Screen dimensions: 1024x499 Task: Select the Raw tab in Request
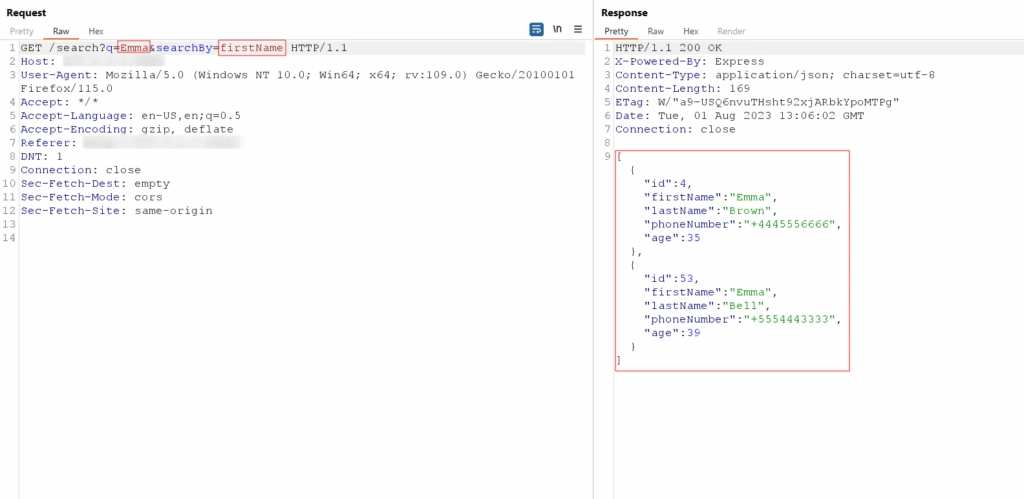[x=61, y=31]
